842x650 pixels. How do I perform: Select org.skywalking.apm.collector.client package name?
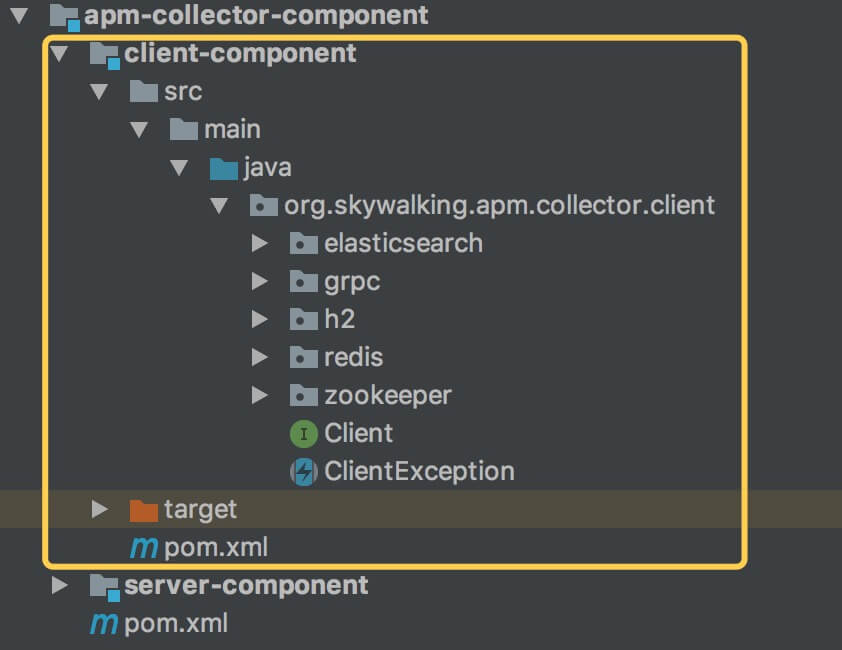[499, 206]
